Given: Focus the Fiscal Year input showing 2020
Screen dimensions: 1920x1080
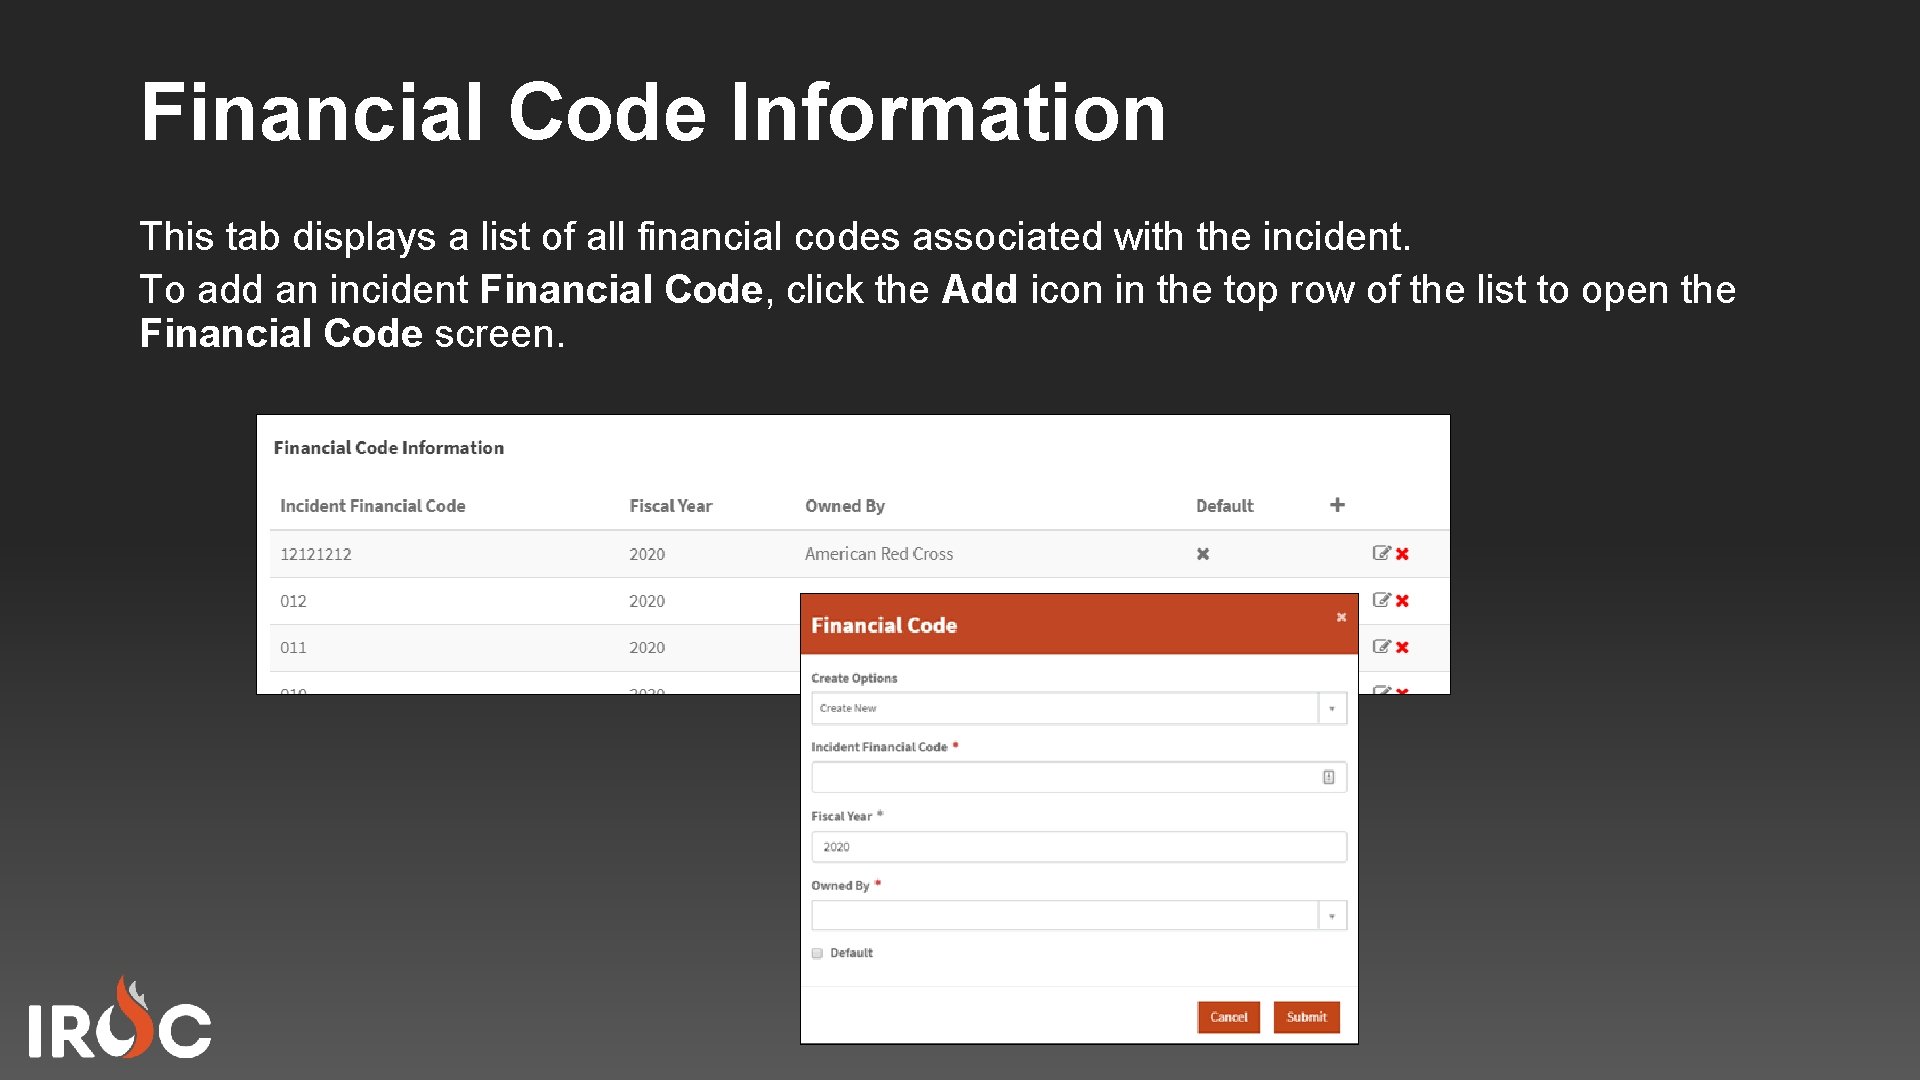Looking at the screenshot, I should (1078, 847).
